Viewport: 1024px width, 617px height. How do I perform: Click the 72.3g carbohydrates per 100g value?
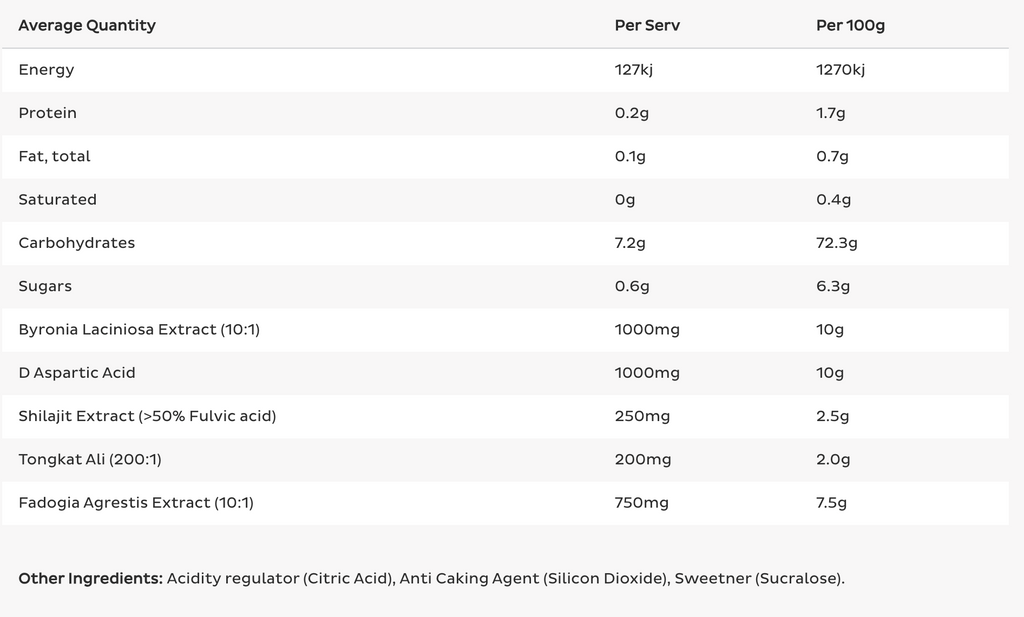click(837, 243)
